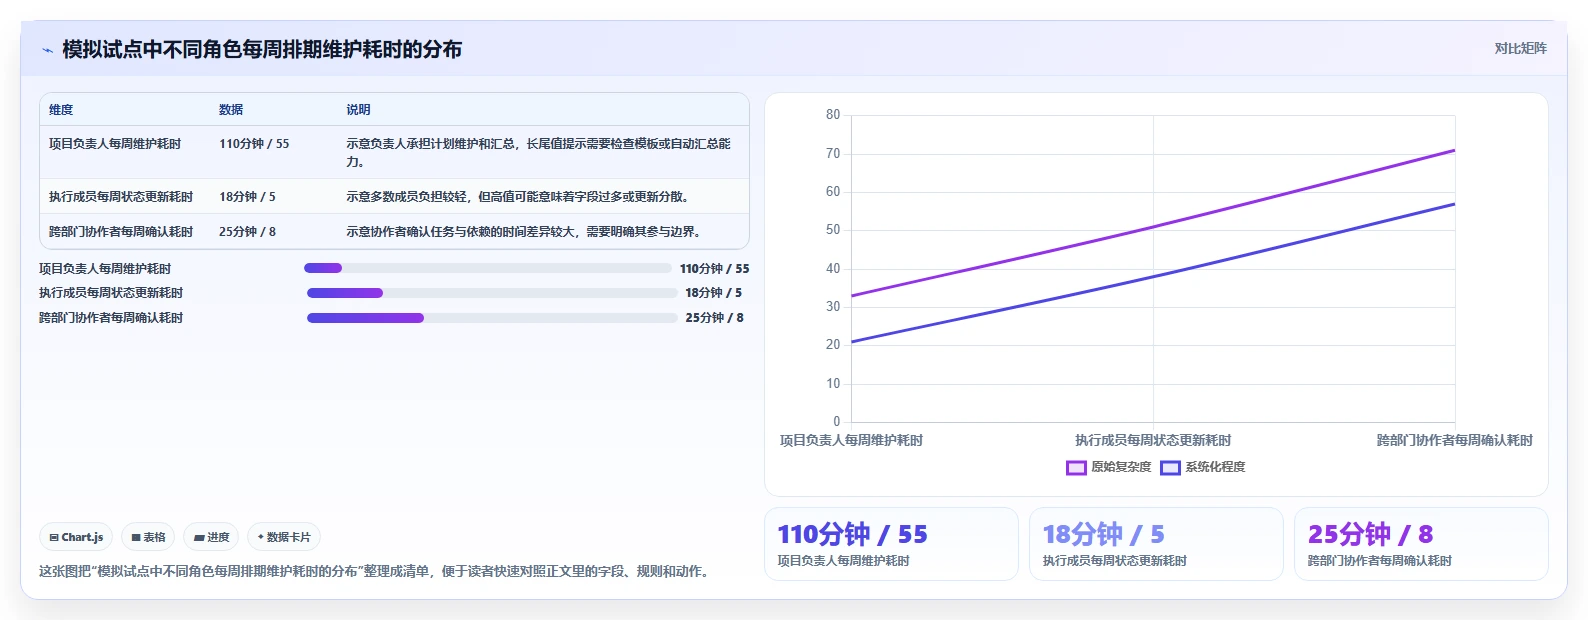
Task: Select table cell 跨部门协作者每周确认耗时
Action: (121, 232)
